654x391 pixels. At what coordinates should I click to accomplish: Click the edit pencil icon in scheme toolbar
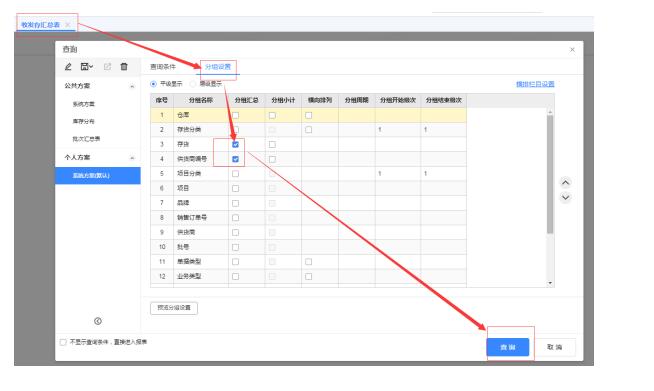[x=68, y=66]
